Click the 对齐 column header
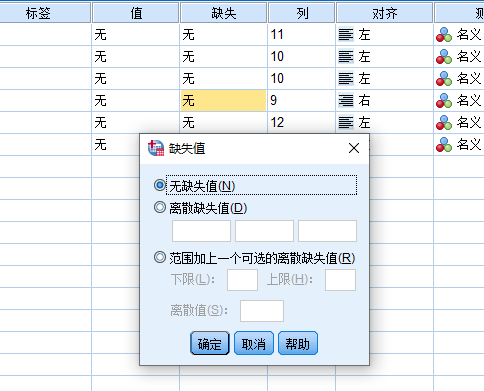Viewport: 484px width, 391px height. point(384,13)
